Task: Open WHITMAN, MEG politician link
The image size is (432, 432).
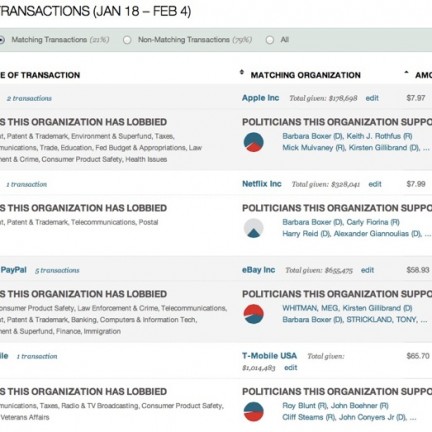Action: tap(311, 308)
